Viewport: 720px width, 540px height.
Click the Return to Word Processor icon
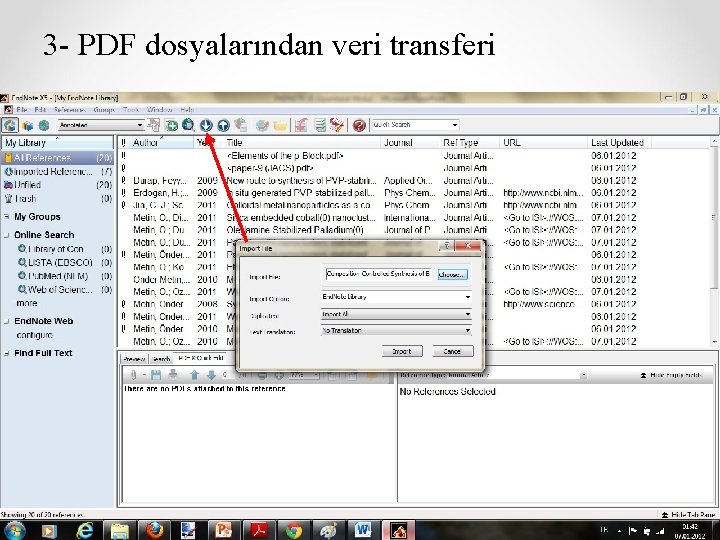point(337,125)
